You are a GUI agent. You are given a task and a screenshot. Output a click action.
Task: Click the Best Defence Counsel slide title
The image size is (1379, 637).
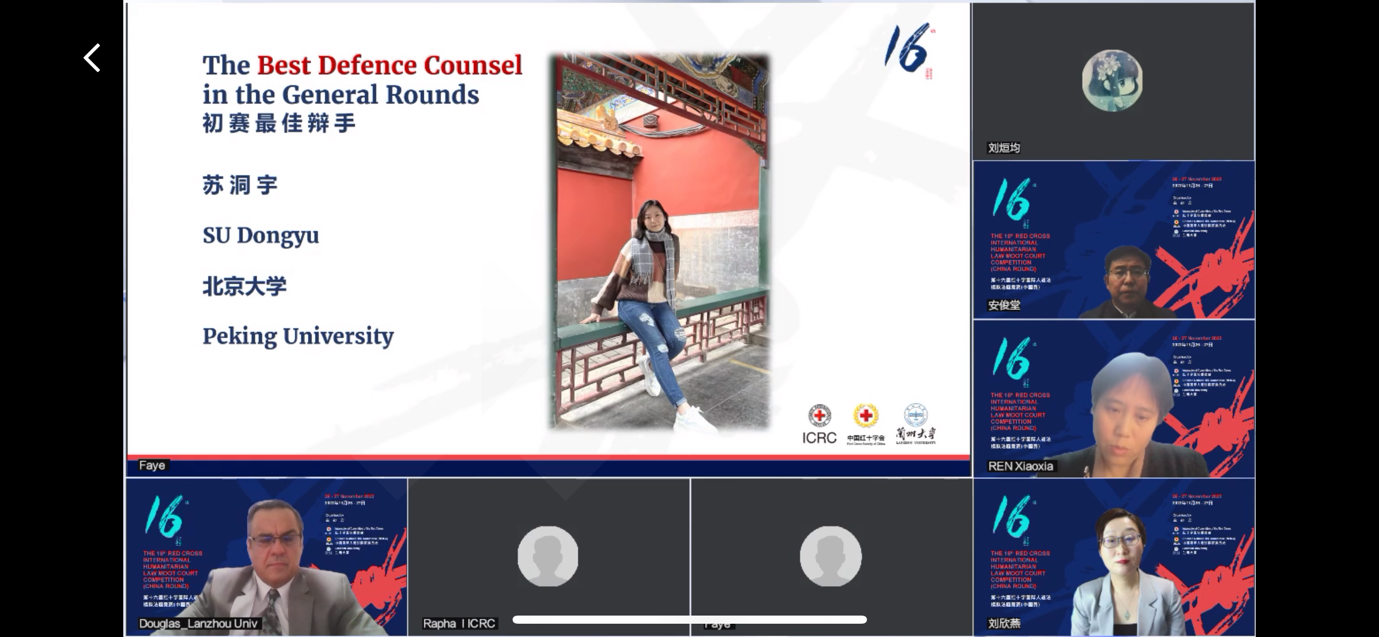(x=362, y=80)
